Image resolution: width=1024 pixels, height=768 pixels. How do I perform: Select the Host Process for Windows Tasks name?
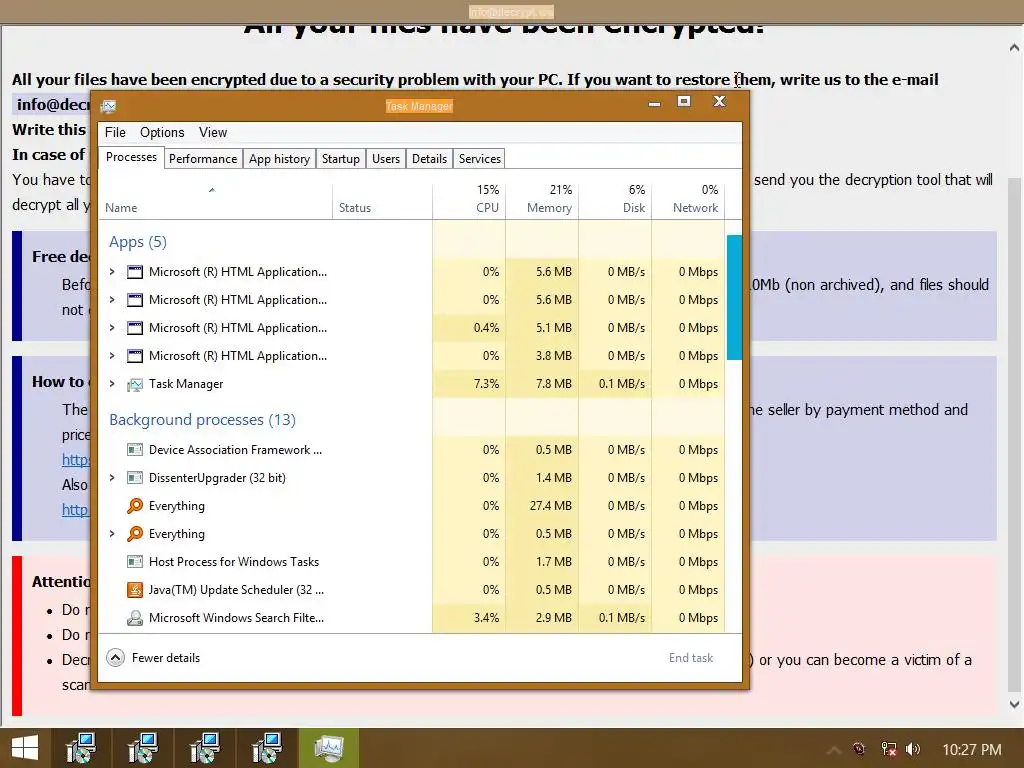pyautogui.click(x=234, y=562)
